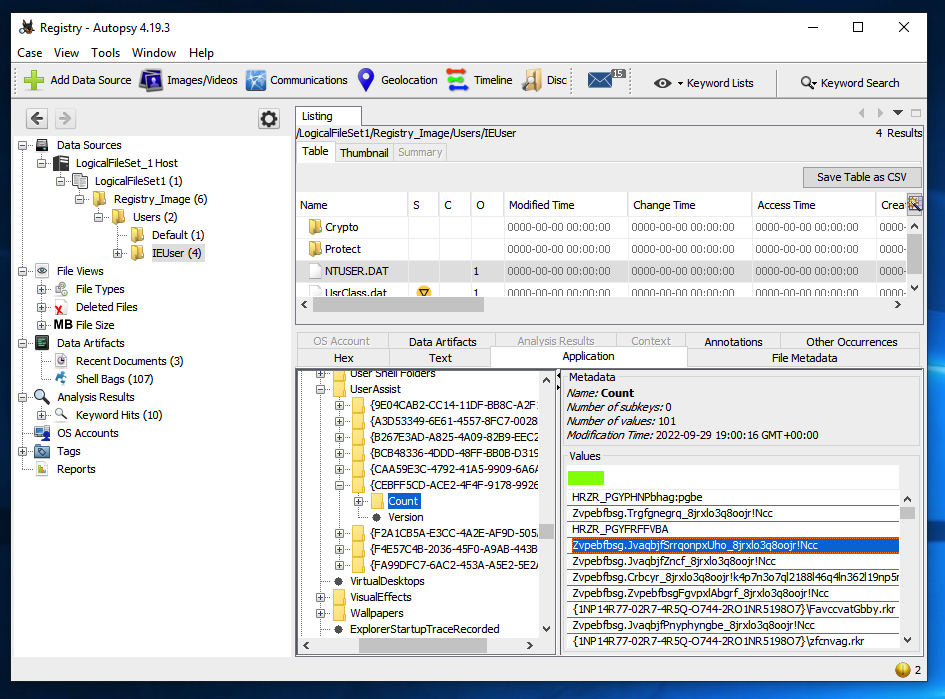
Task: Click Save Table as CSV button
Action: click(x=861, y=177)
